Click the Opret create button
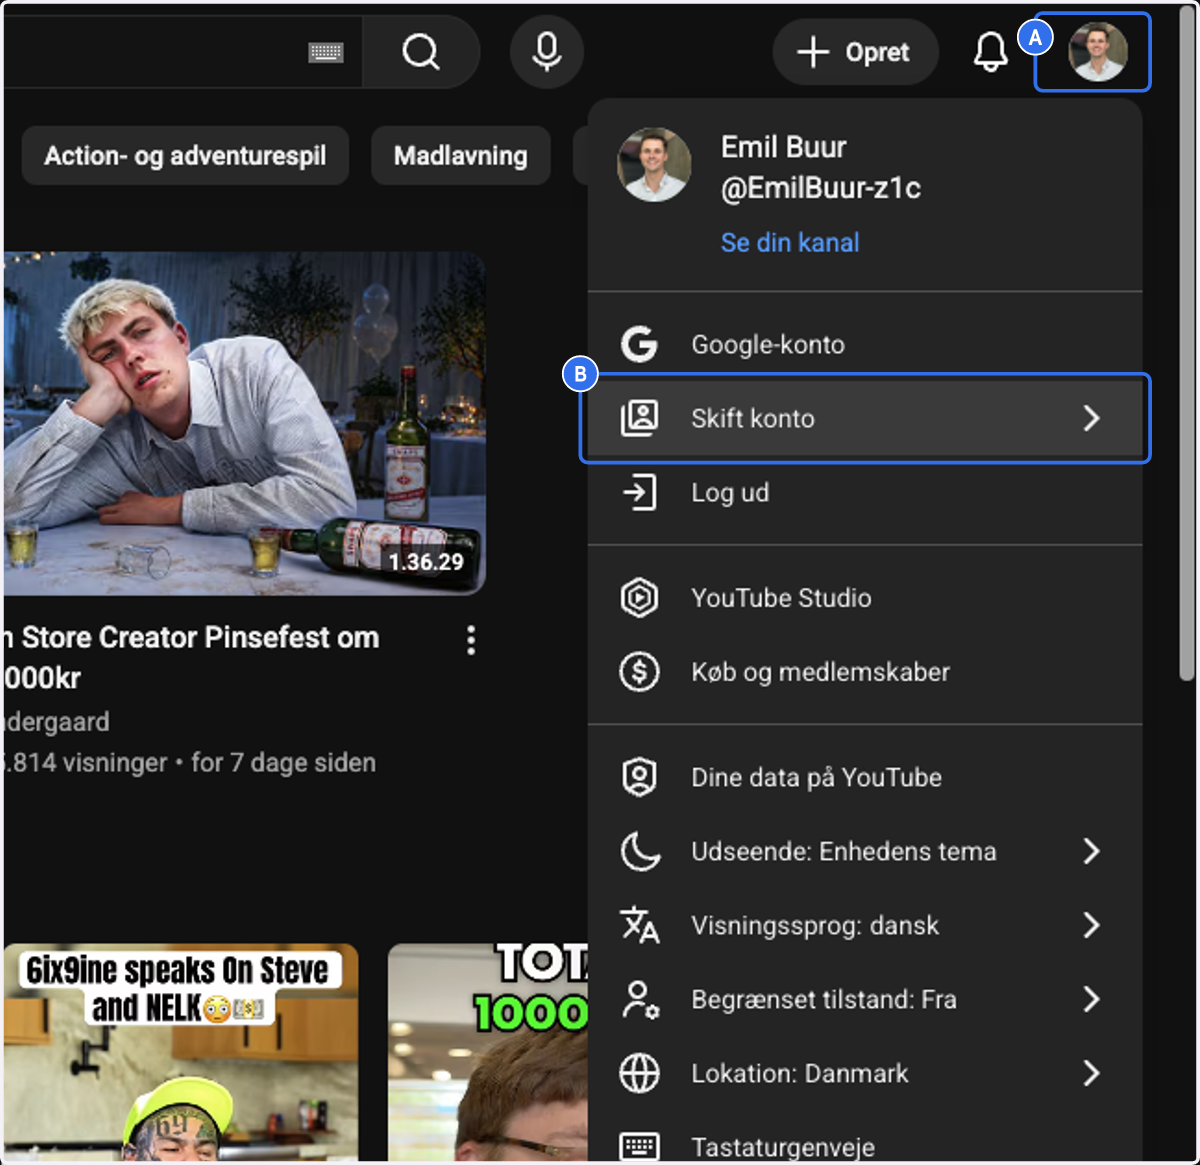1200x1165 pixels. pos(855,52)
